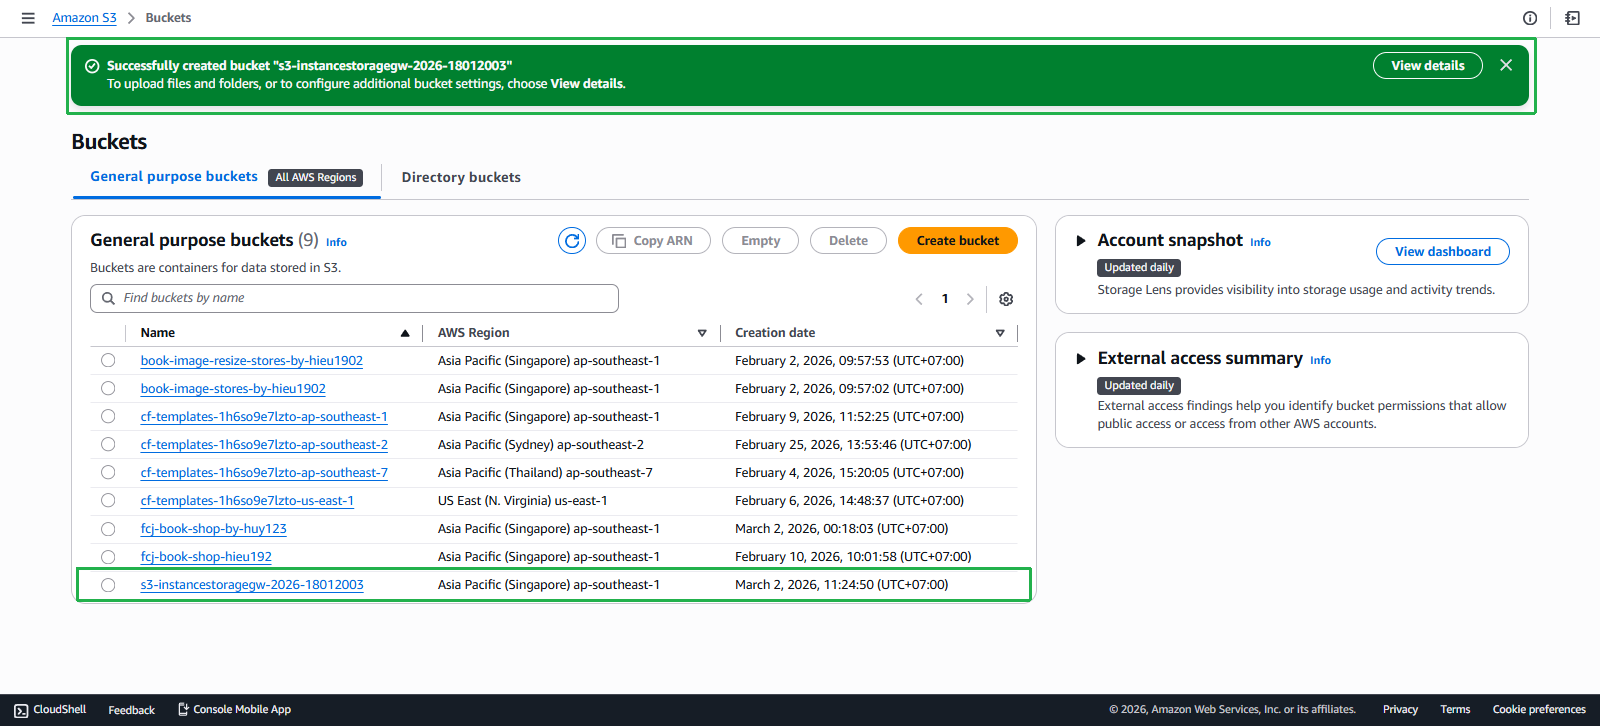Viewport: 1600px width, 726px height.
Task: Open Info link beside Account snapshot
Action: pos(1260,242)
